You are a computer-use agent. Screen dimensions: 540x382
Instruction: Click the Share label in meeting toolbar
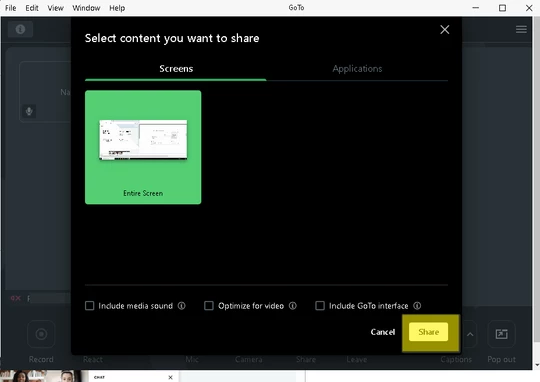coord(306,359)
